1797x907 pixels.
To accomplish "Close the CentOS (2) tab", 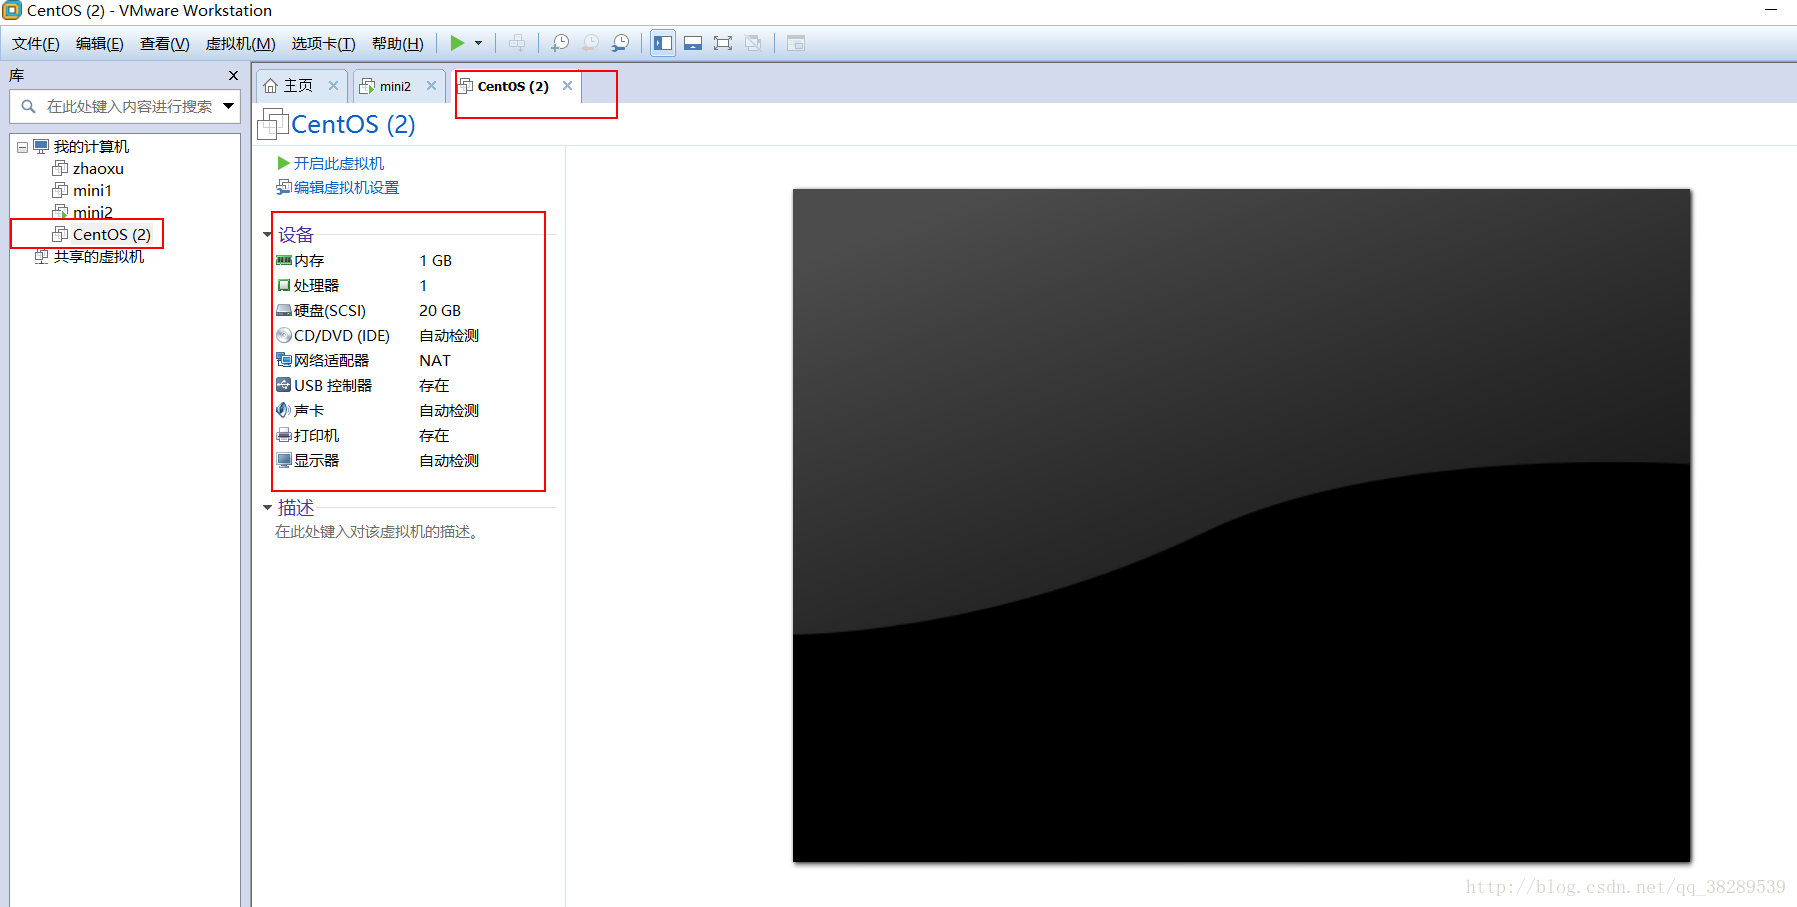I will [567, 86].
